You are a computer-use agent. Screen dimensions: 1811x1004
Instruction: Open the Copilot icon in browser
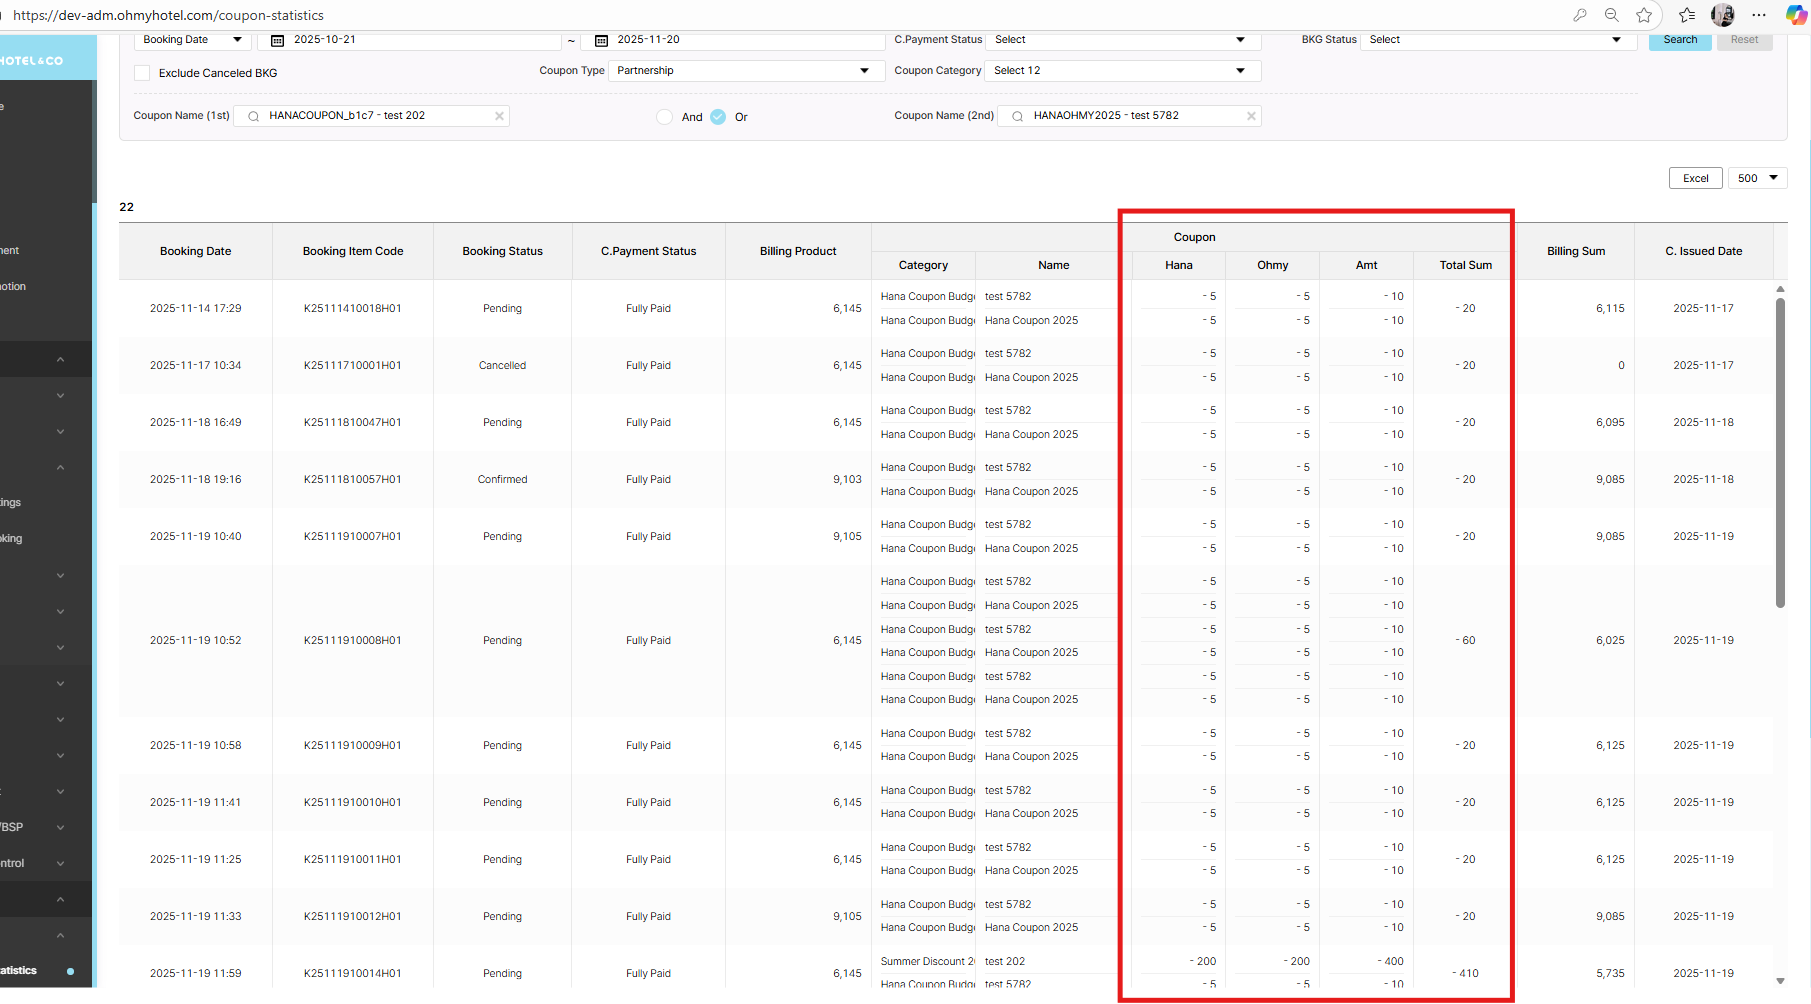[x=1796, y=15]
